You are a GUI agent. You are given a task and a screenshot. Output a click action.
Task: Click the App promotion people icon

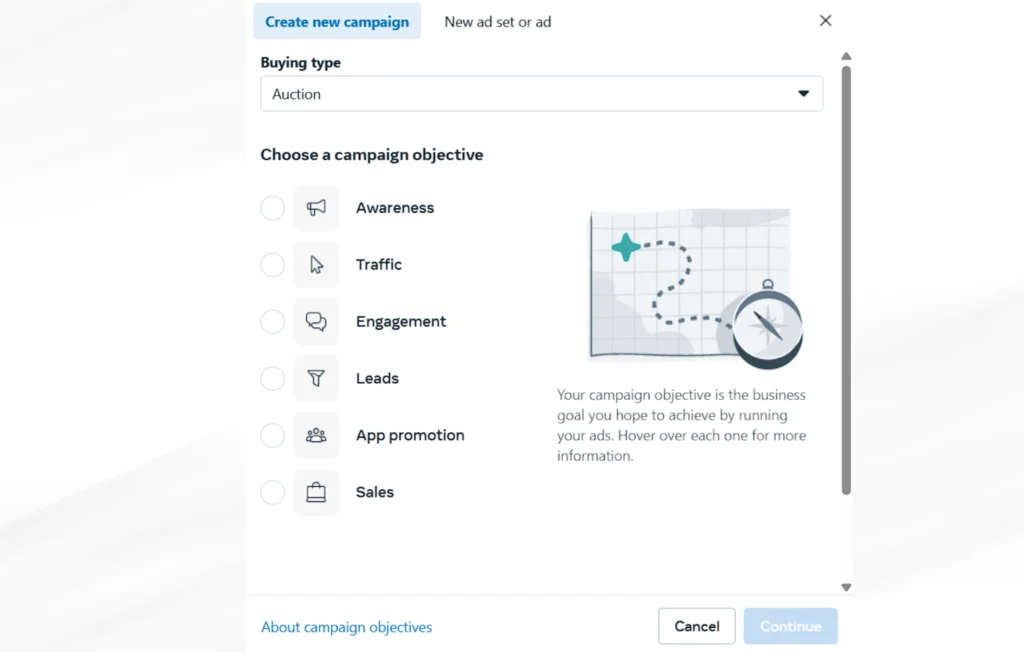(x=316, y=435)
